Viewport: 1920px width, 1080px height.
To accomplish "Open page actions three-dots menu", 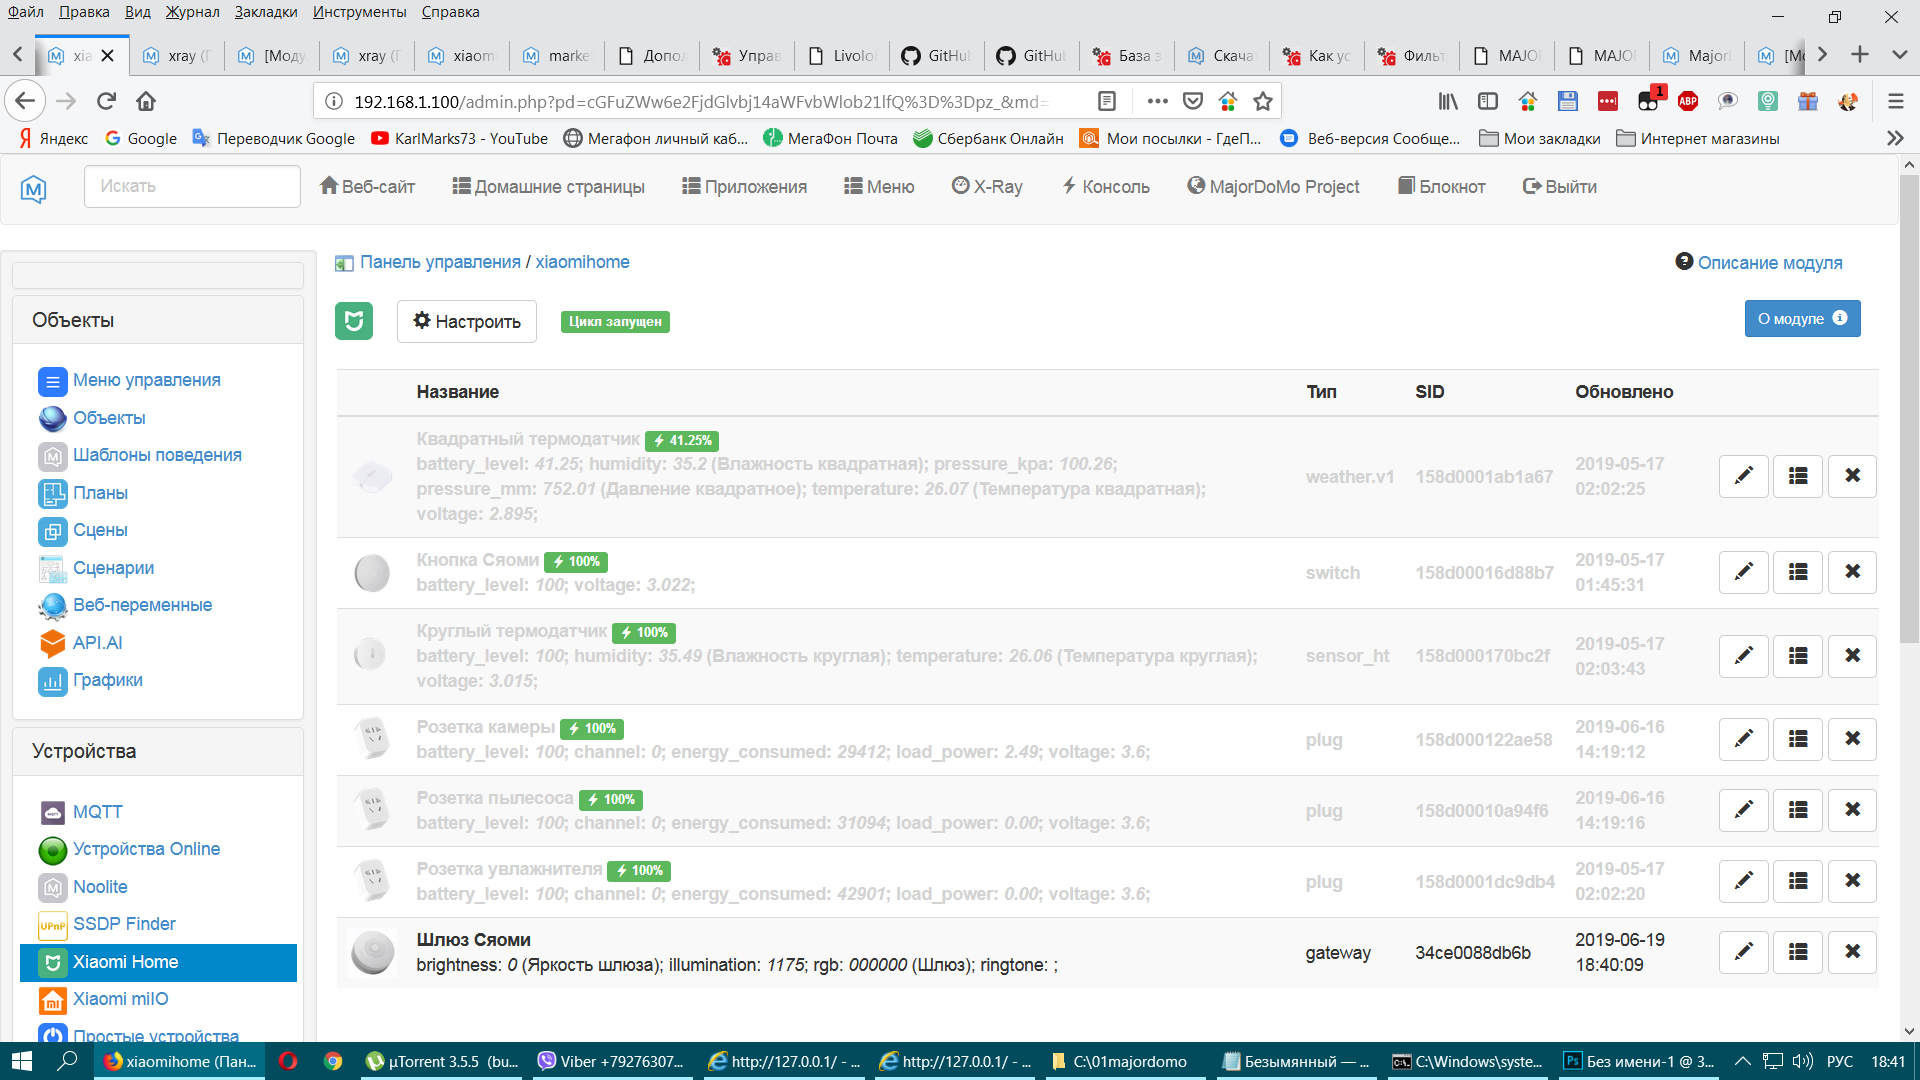I will pos(1157,101).
